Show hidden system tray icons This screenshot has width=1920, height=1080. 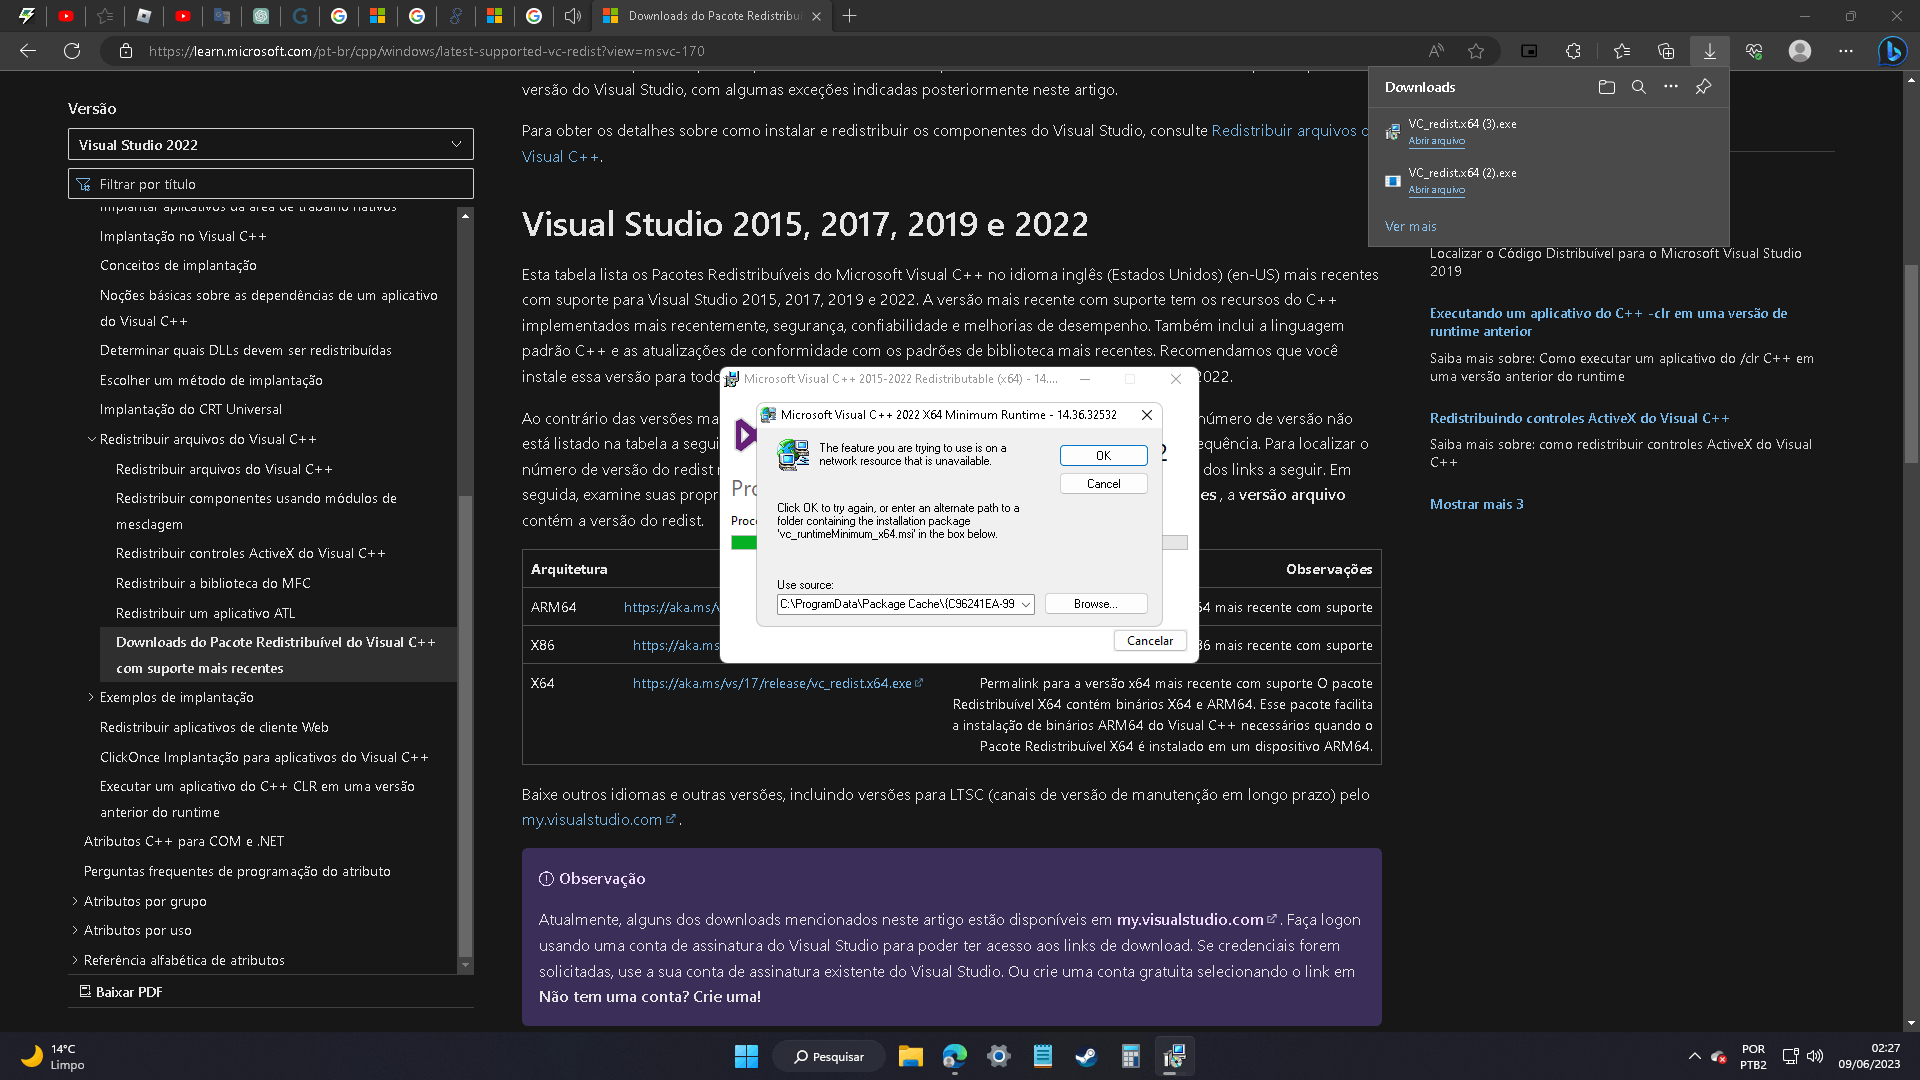pyautogui.click(x=1694, y=1056)
